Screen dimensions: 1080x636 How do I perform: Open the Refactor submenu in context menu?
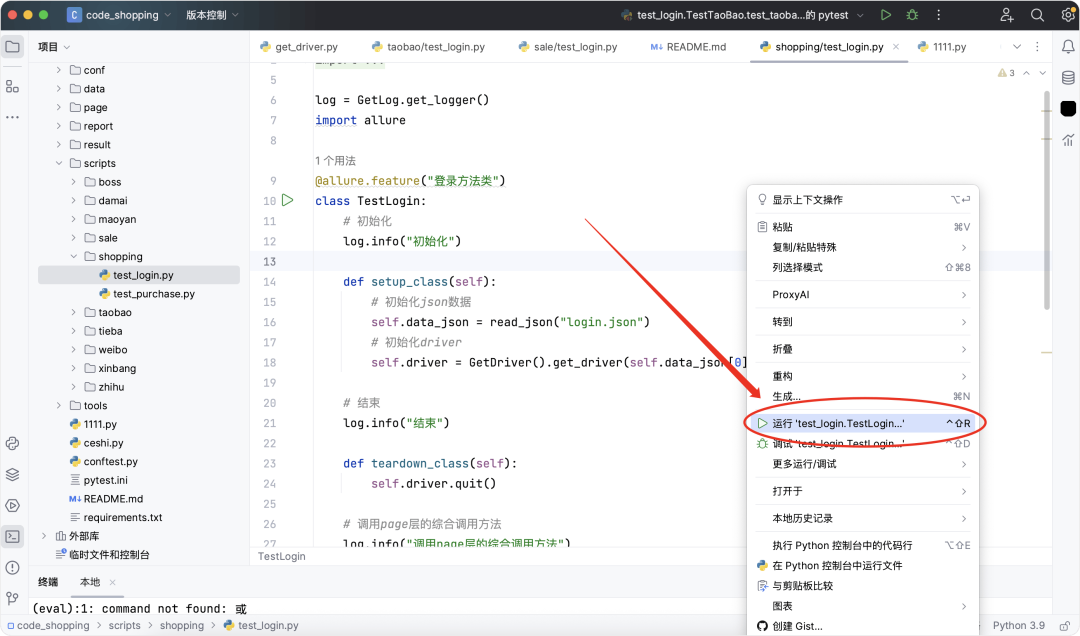(864, 376)
